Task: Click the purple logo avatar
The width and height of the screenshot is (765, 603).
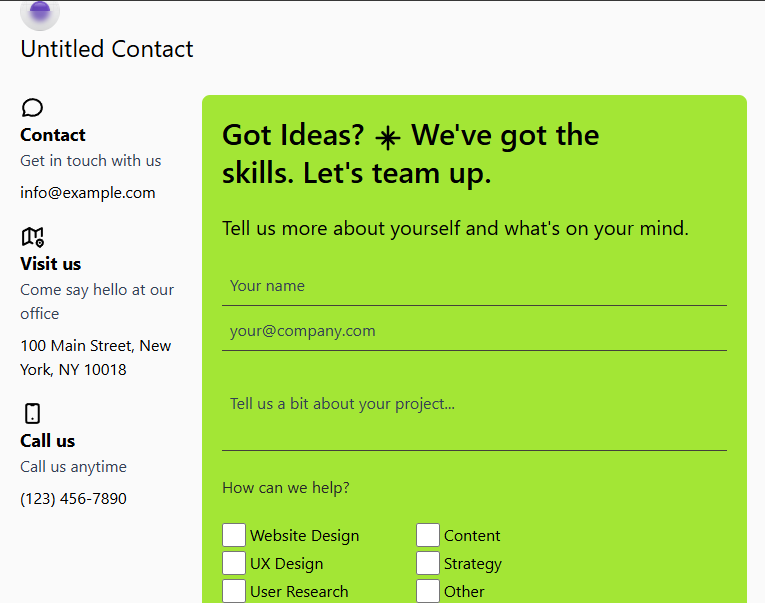Action: [x=40, y=12]
